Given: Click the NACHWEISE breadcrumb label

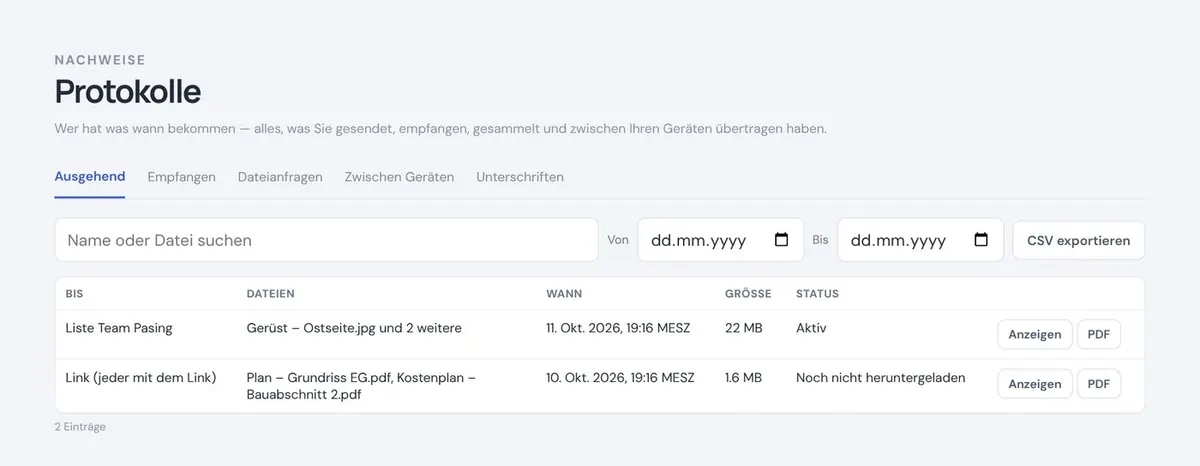Looking at the screenshot, I should point(100,60).
